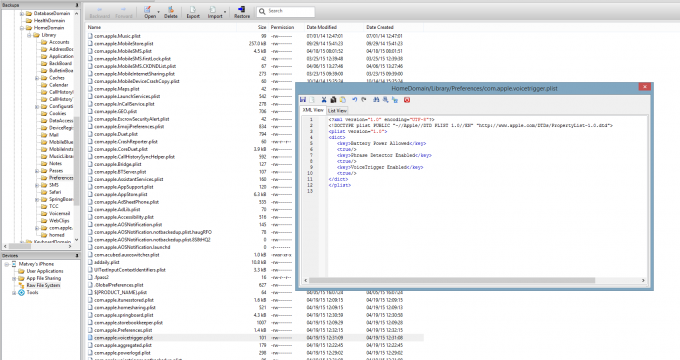Switch to the XML View tab
680x360 pixels.
click(x=313, y=110)
